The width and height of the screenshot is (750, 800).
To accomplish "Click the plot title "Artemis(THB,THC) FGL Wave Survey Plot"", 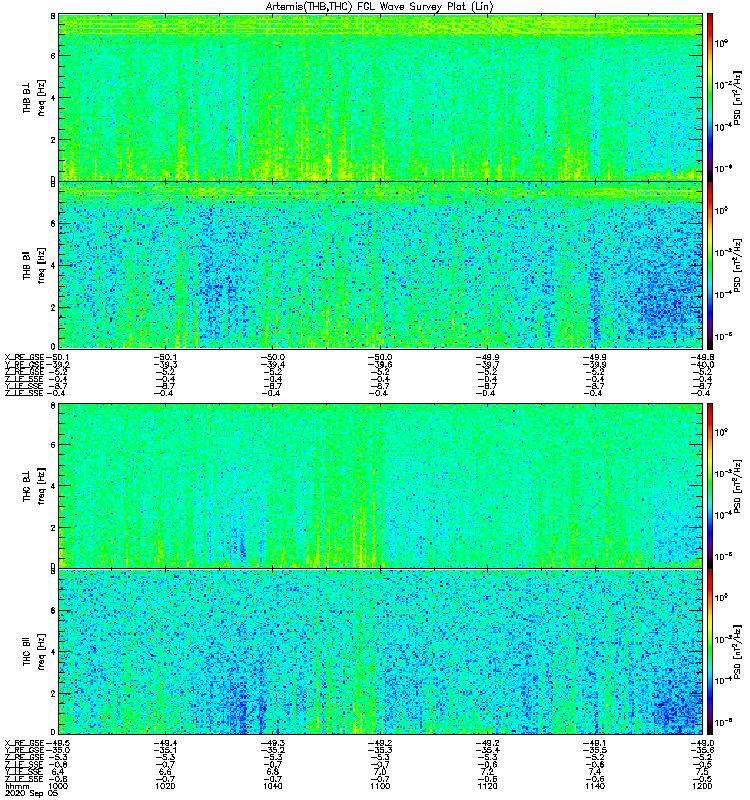I will [x=366, y=7].
